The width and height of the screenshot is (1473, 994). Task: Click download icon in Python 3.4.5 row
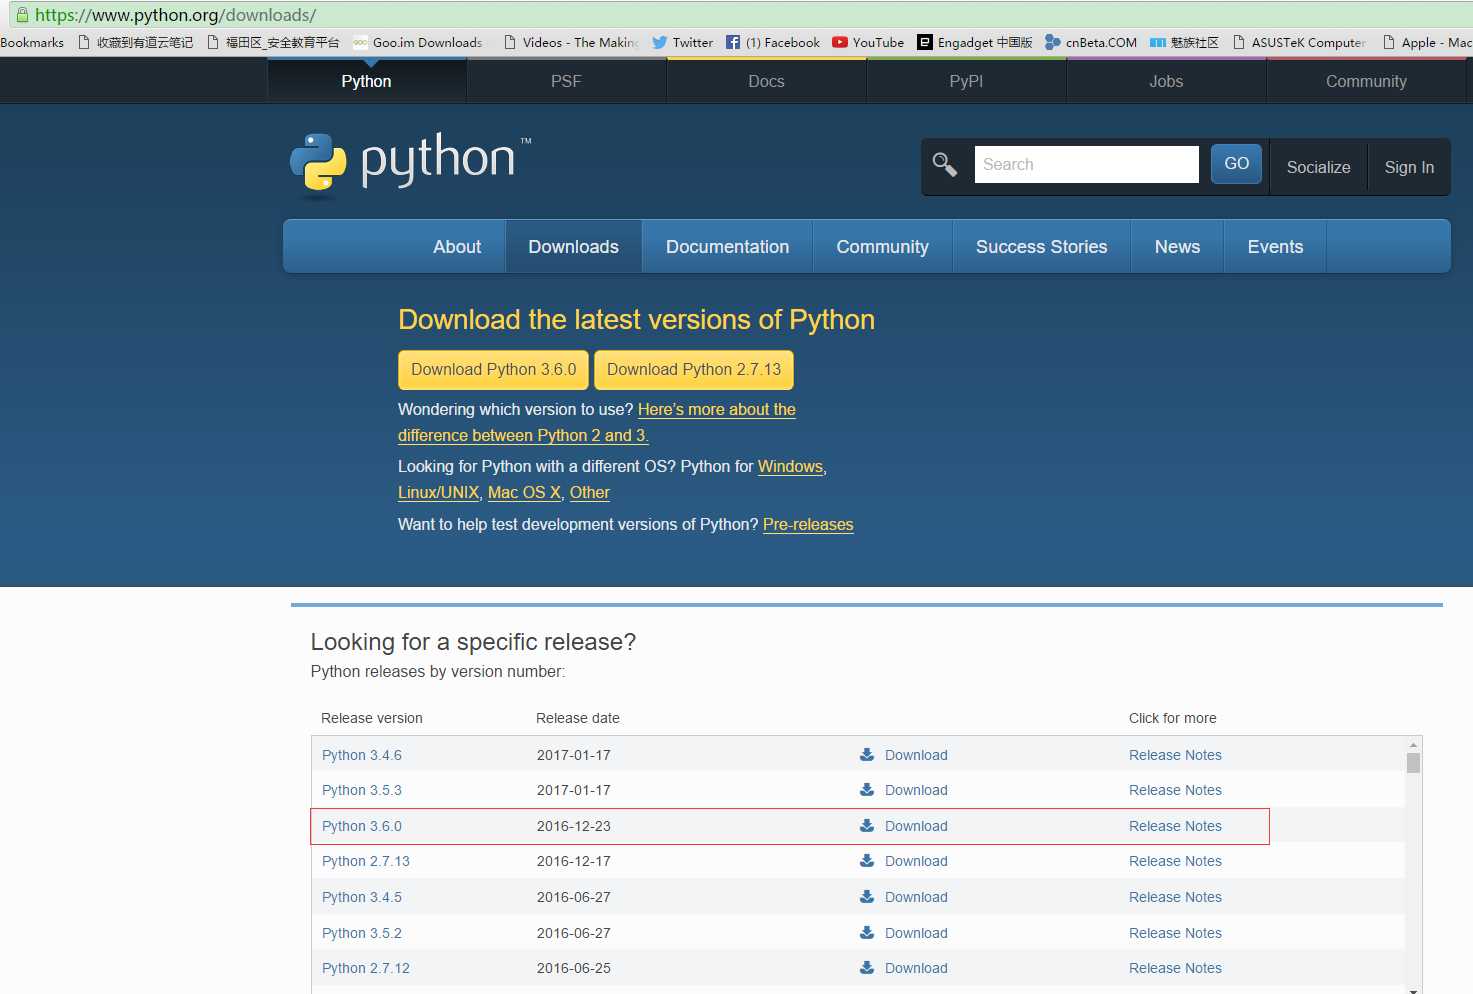pyautogui.click(x=867, y=897)
